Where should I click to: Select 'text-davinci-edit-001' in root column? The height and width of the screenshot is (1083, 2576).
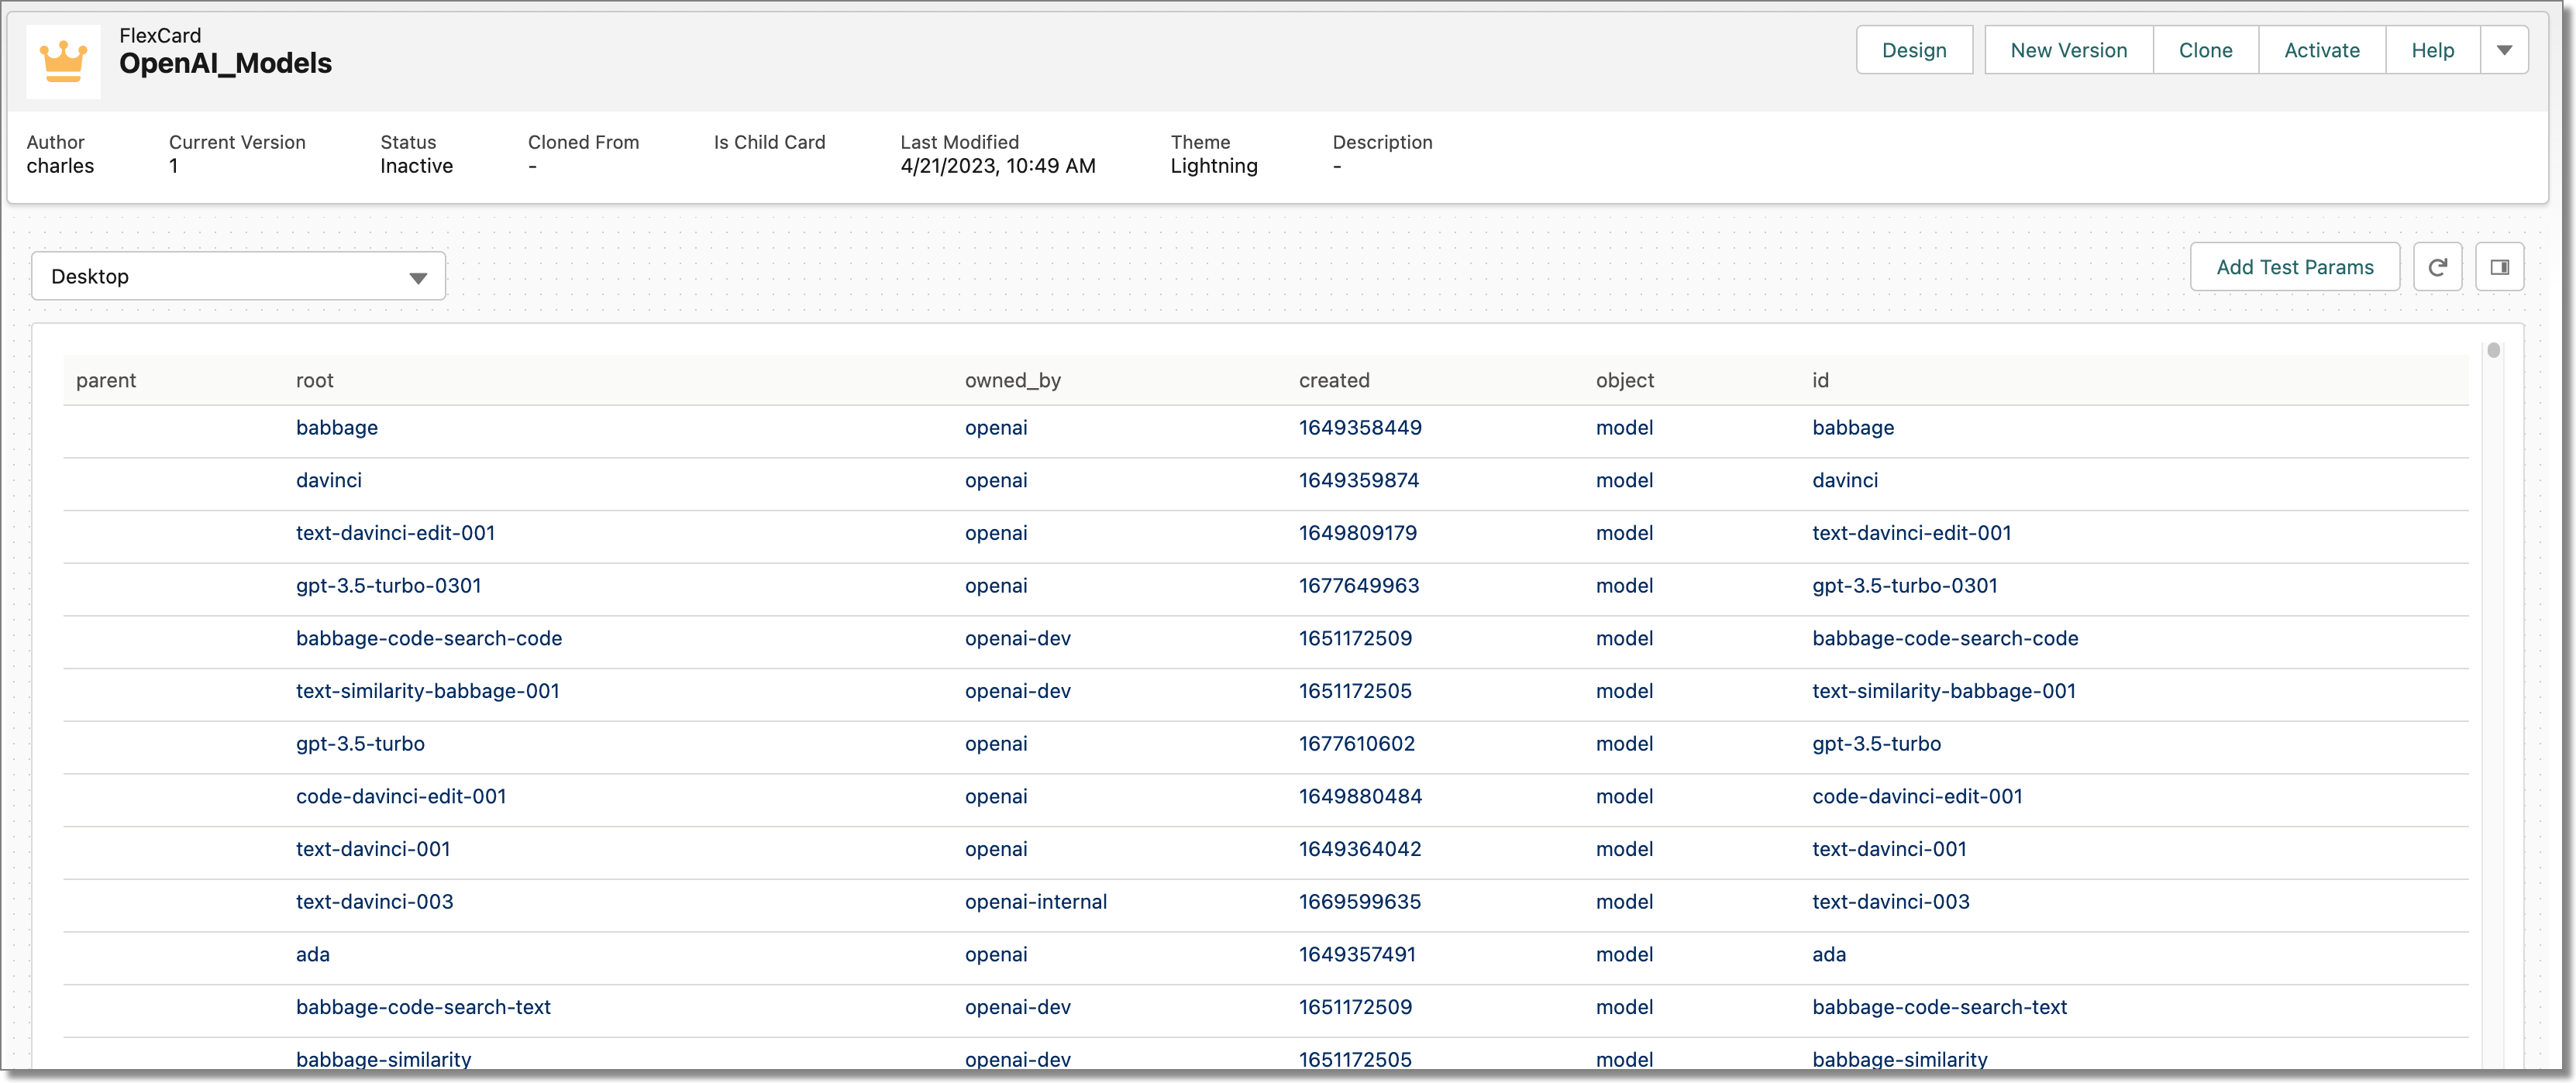[x=395, y=533]
